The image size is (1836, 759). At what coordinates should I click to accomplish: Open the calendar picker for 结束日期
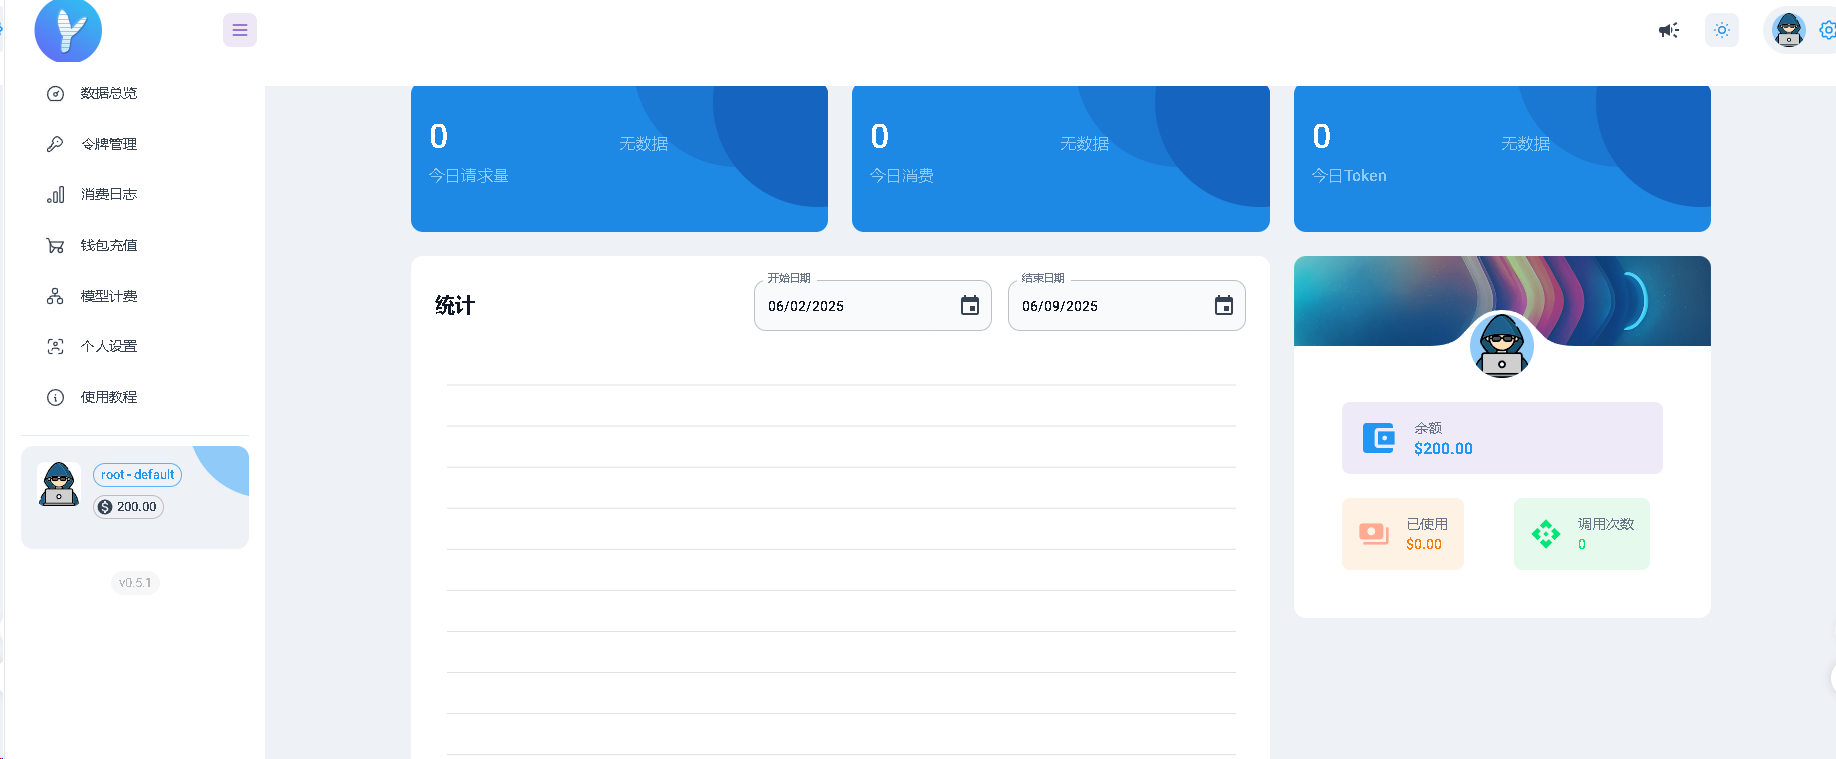click(1224, 306)
